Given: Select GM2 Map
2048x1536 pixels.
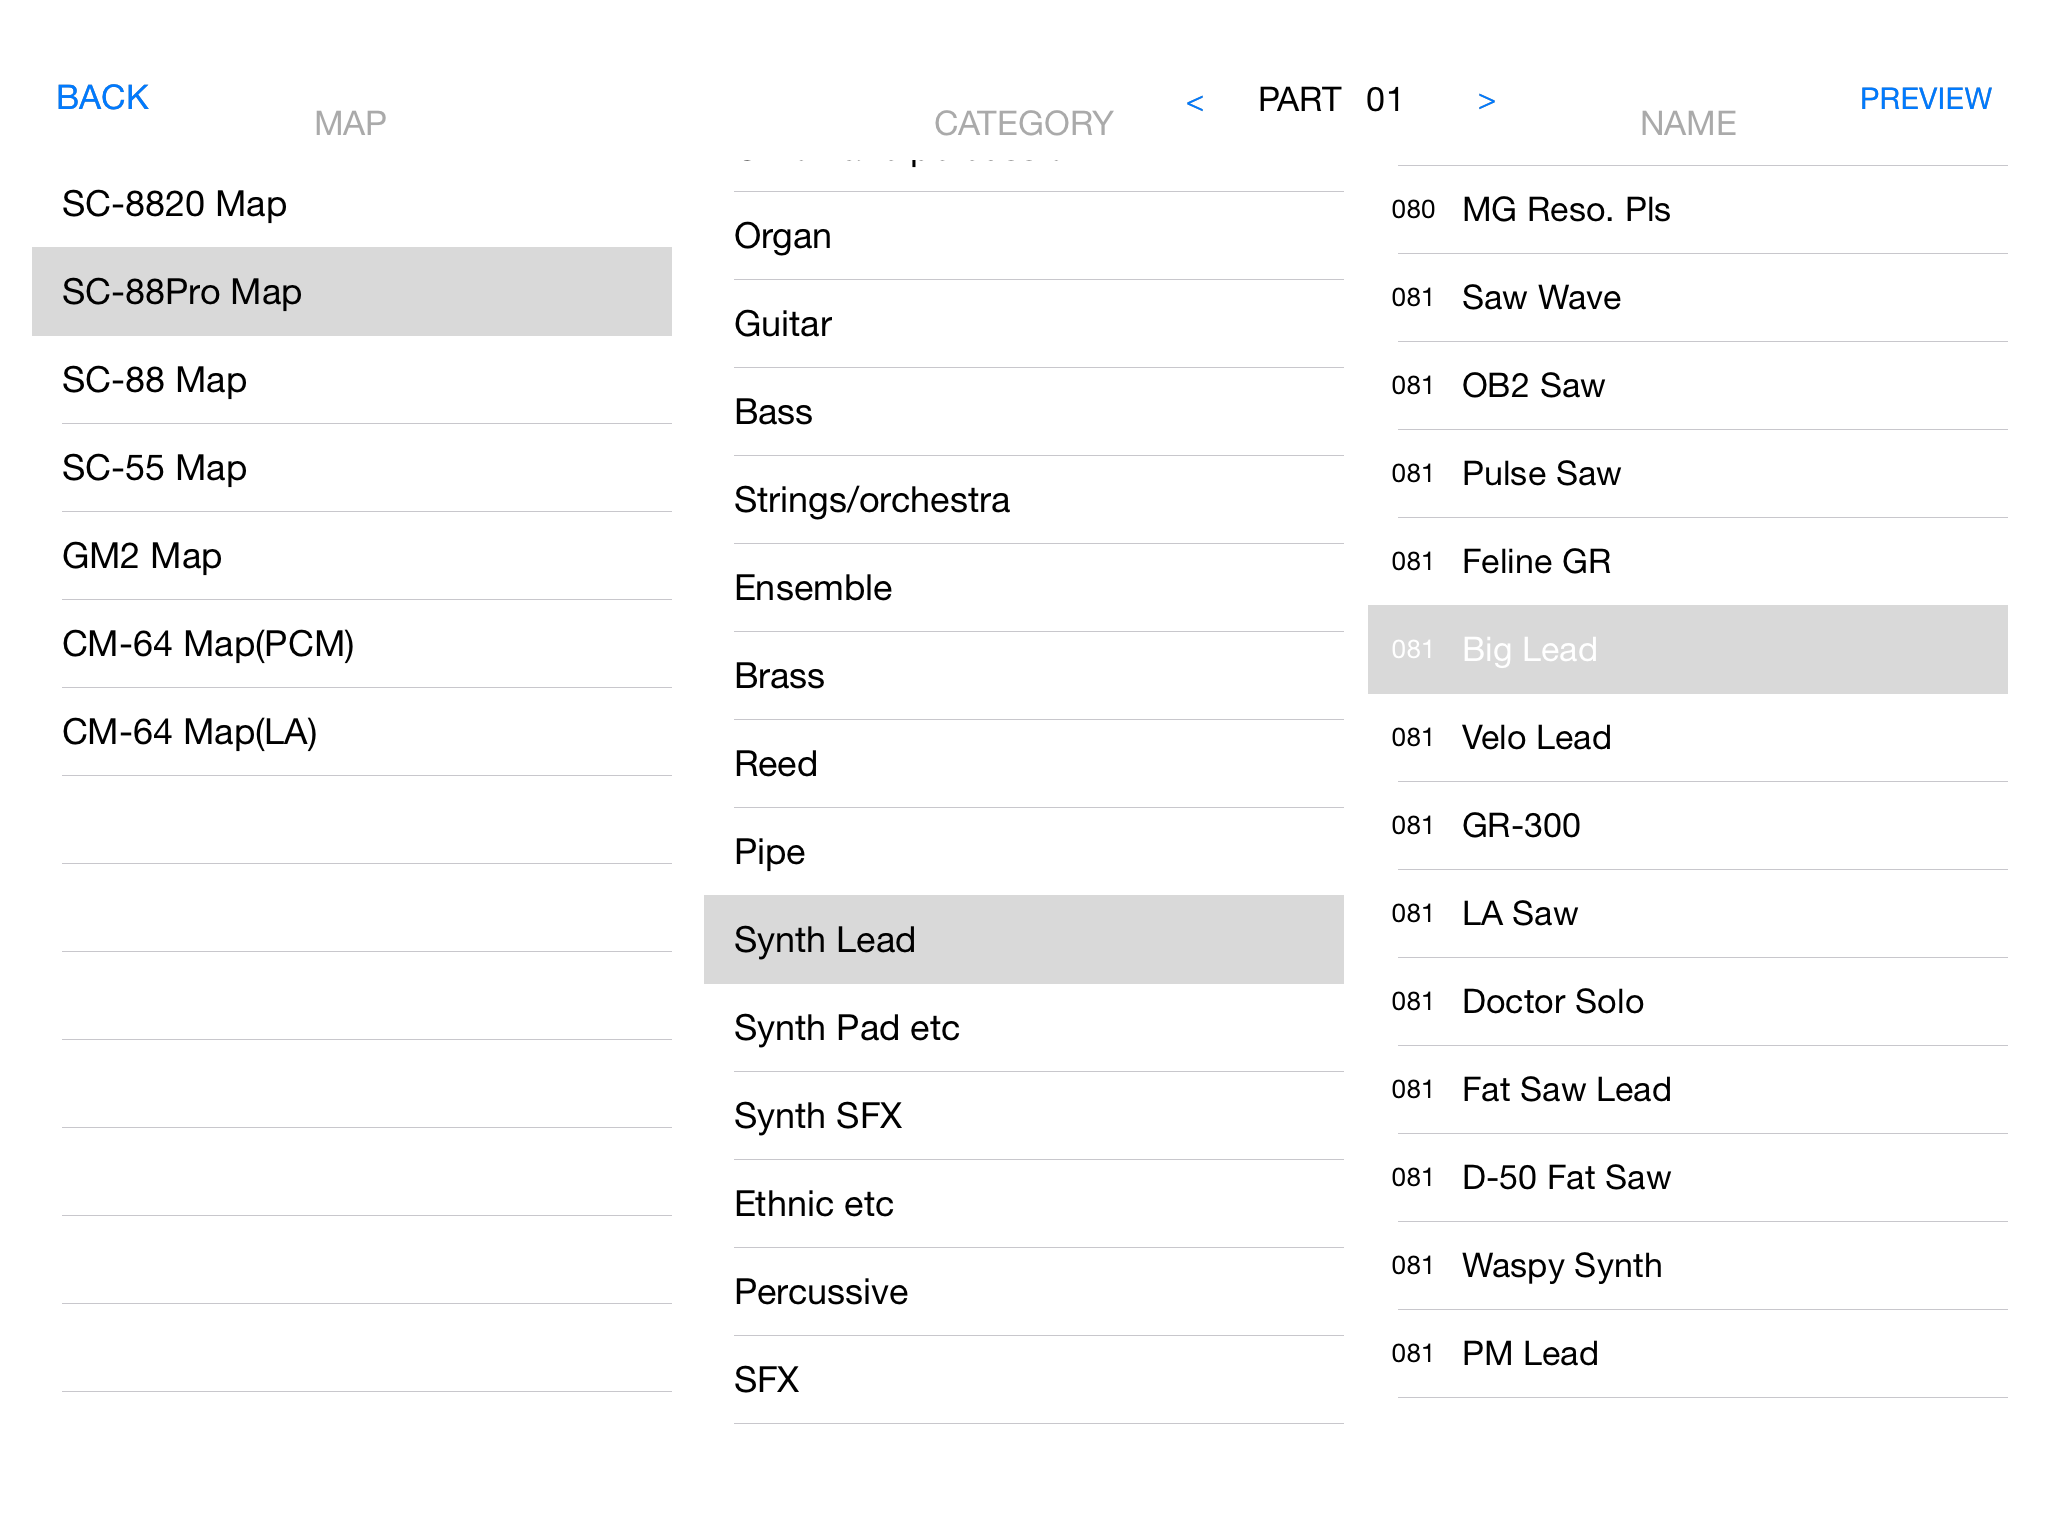Looking at the screenshot, I should (x=352, y=556).
